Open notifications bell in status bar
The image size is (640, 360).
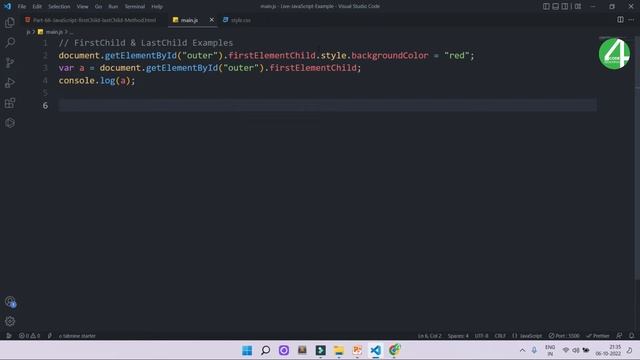[631, 336]
